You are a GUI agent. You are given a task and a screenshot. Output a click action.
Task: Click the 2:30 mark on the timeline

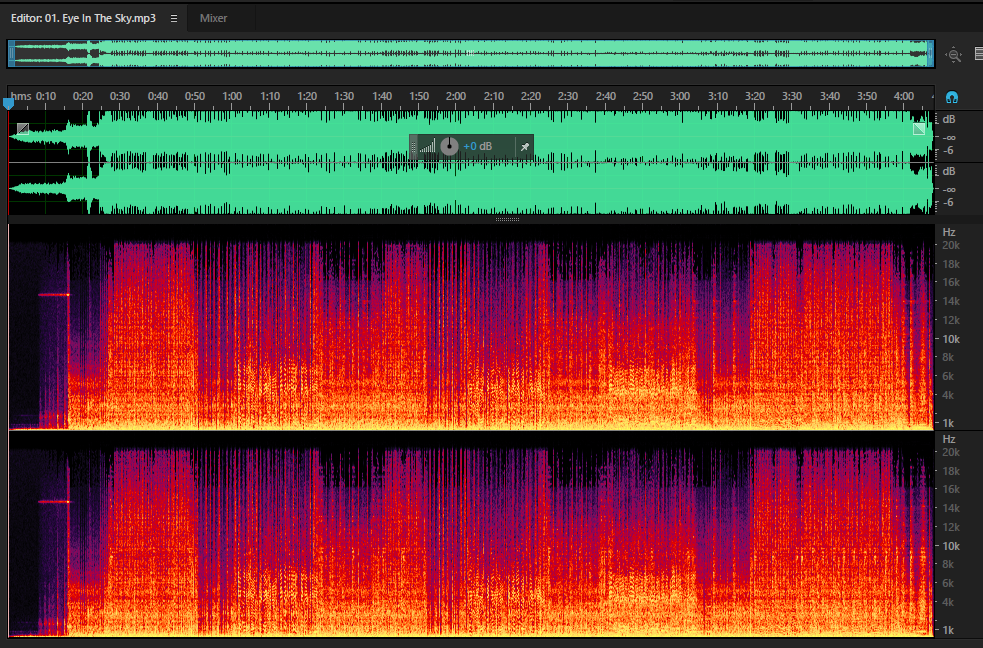(568, 97)
